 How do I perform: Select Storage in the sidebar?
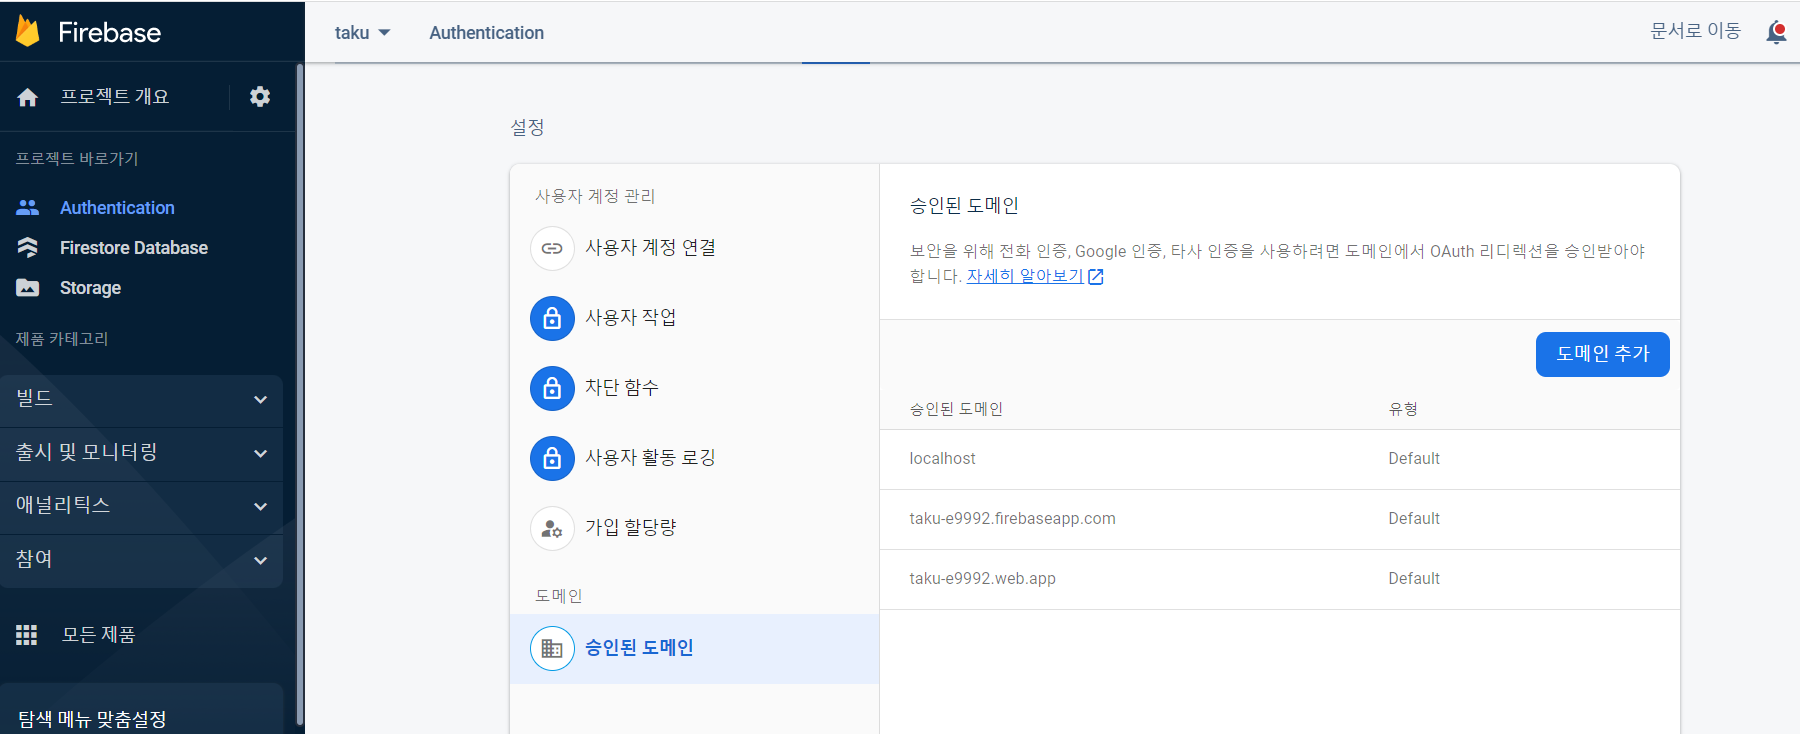click(x=90, y=288)
